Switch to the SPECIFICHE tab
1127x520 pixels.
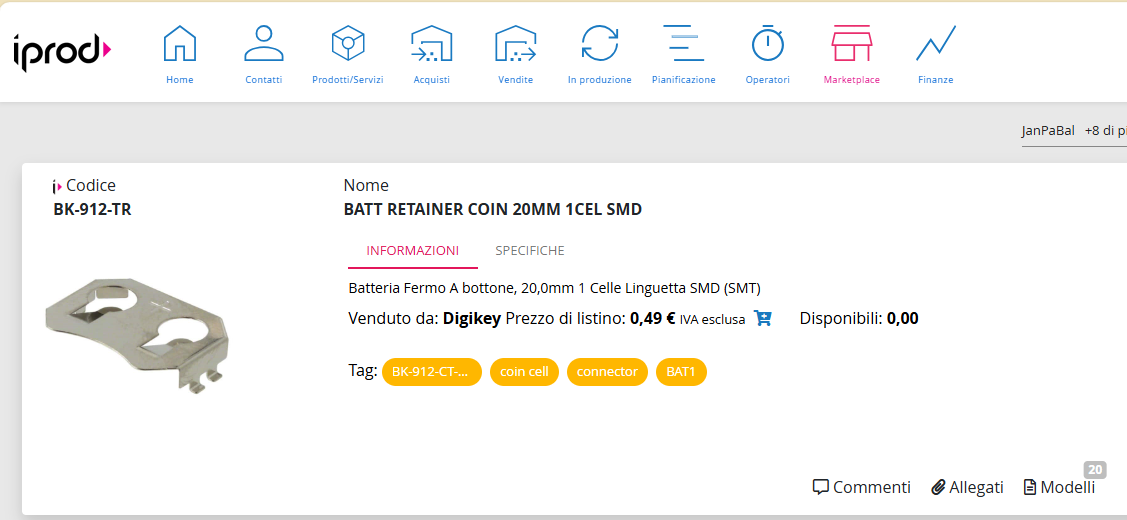click(x=530, y=251)
